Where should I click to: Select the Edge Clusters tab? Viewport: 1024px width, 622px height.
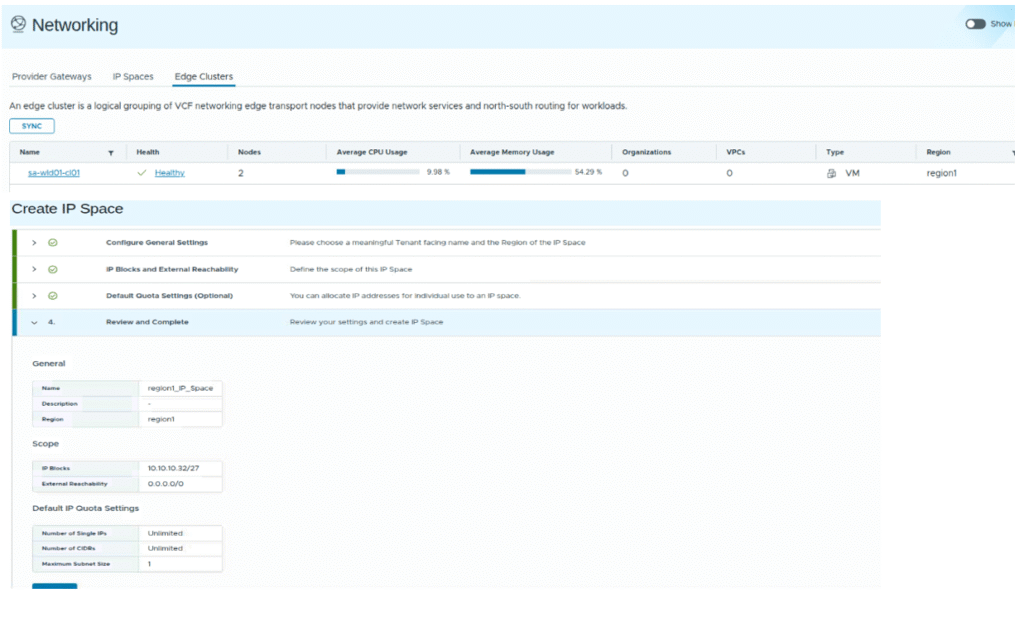click(203, 77)
